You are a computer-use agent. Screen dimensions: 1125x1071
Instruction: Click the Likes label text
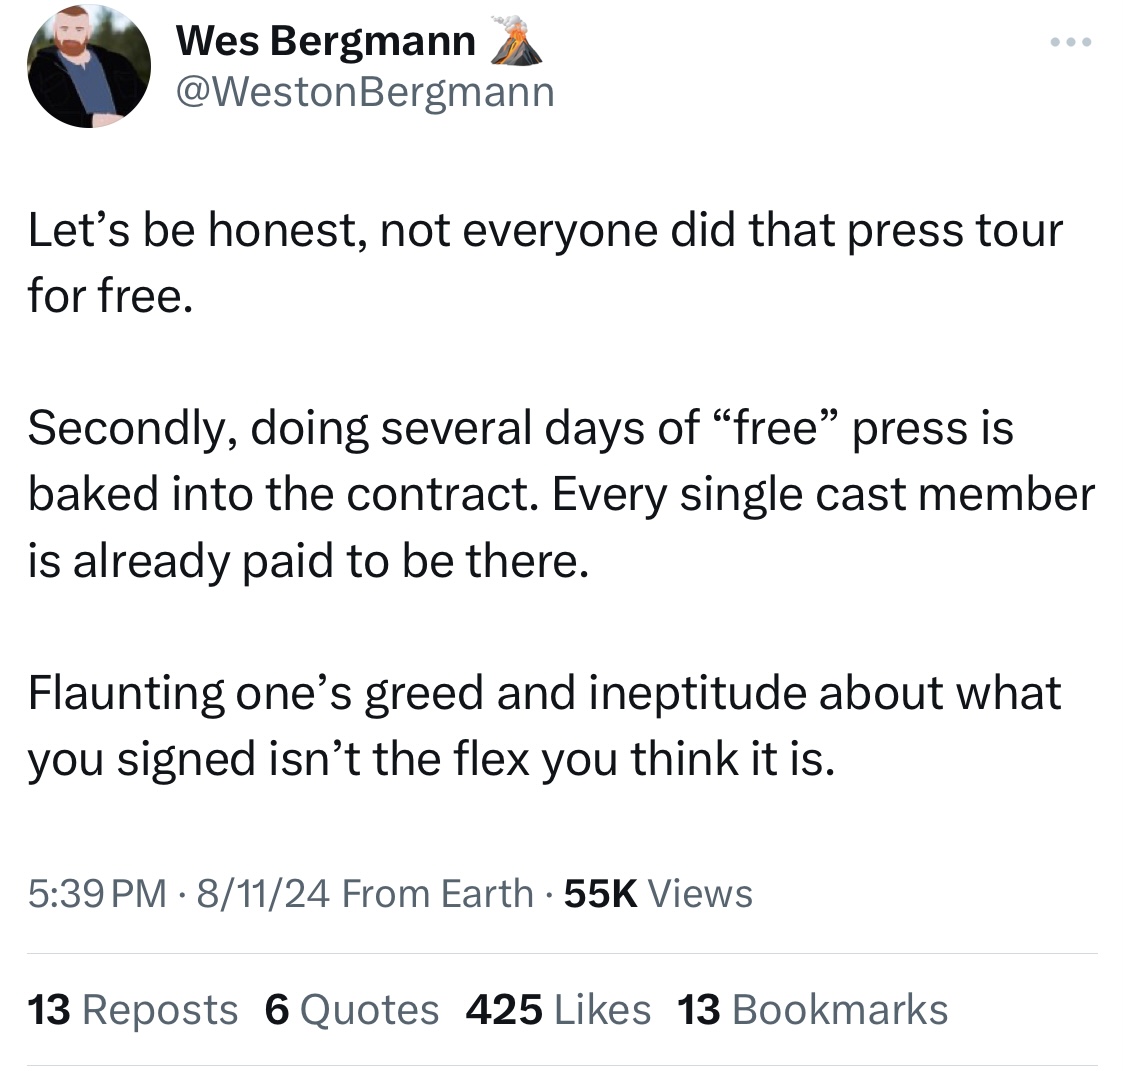tap(603, 1010)
